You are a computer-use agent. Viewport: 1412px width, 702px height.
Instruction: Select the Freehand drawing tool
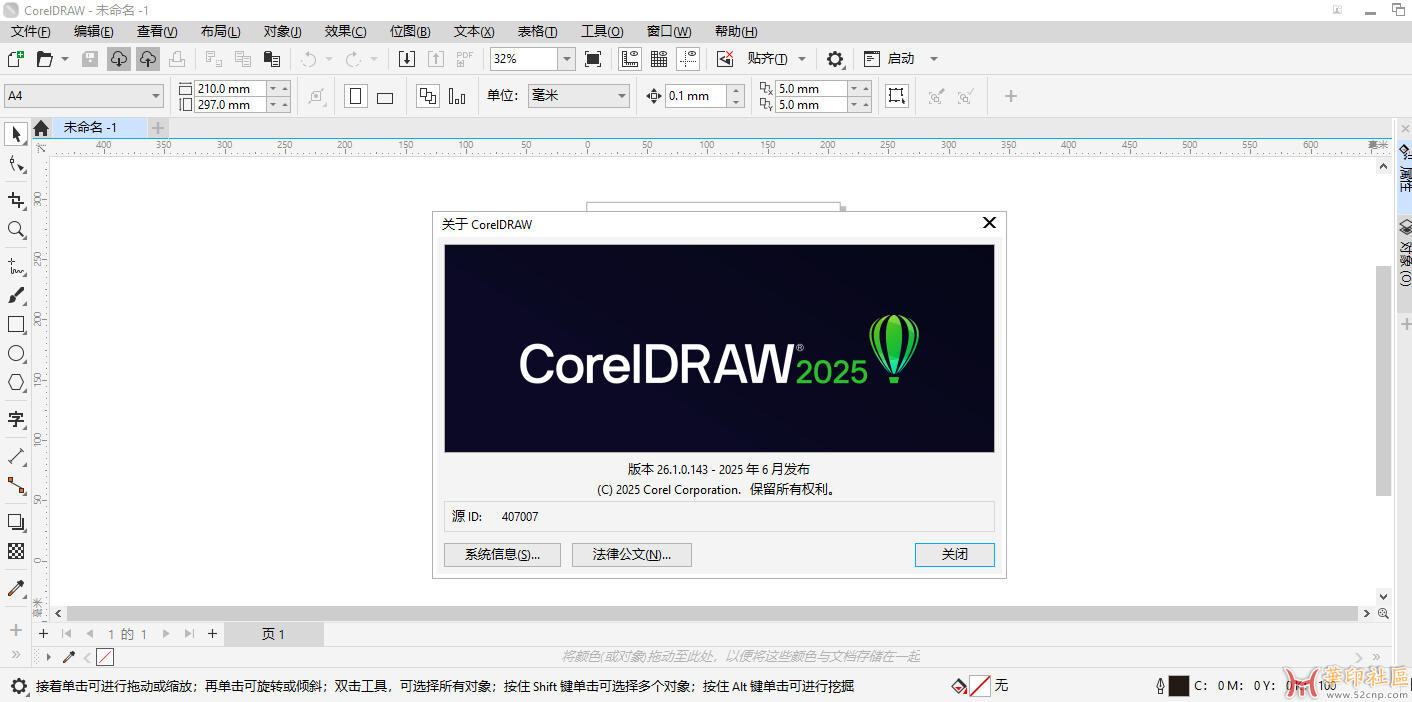tap(16, 266)
